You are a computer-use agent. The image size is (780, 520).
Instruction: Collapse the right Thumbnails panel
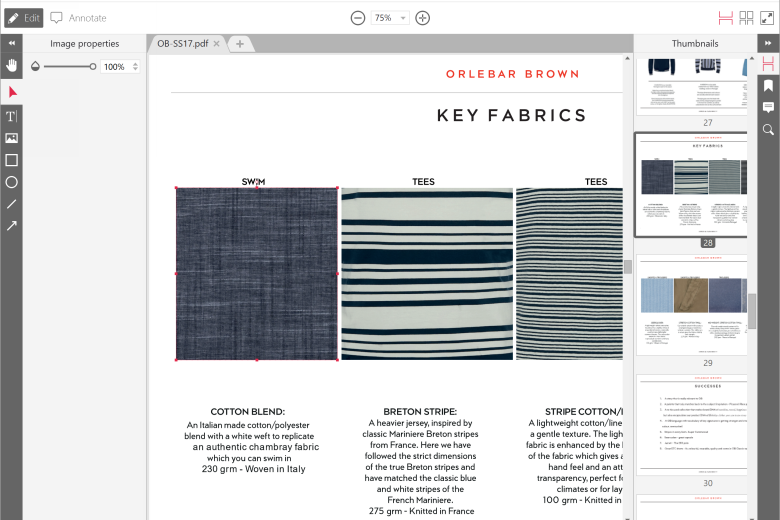pos(768,43)
